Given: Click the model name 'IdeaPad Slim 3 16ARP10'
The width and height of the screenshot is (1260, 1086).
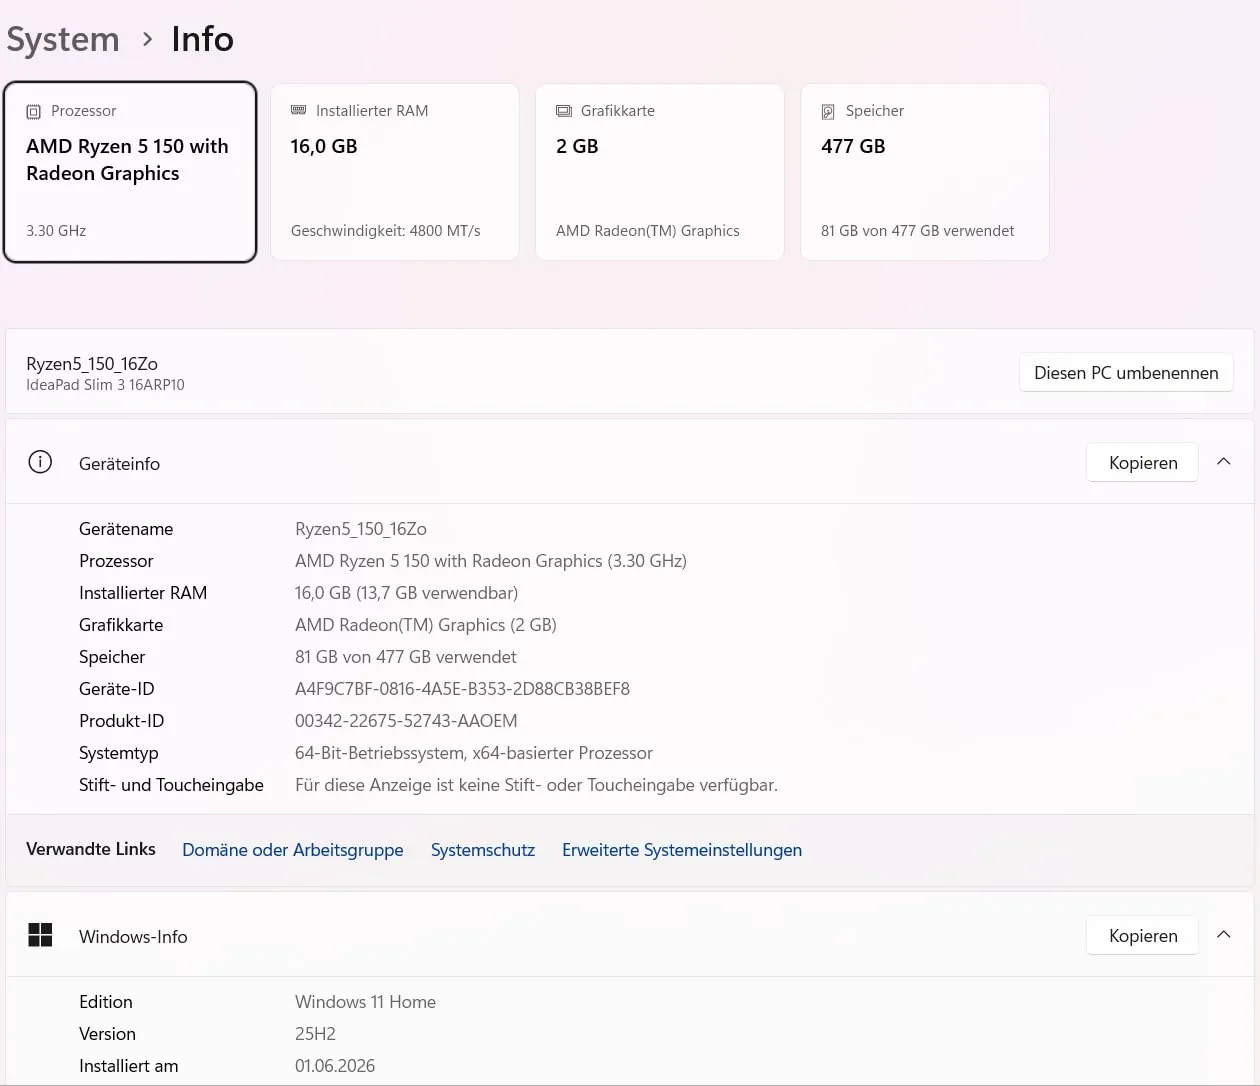Looking at the screenshot, I should point(105,385).
